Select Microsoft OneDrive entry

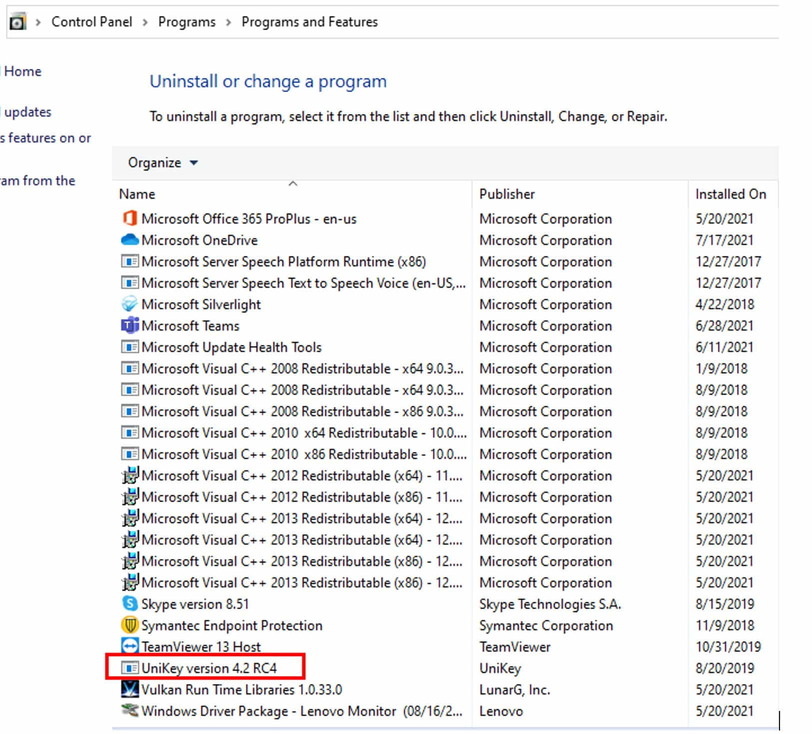pyautogui.click(x=199, y=240)
